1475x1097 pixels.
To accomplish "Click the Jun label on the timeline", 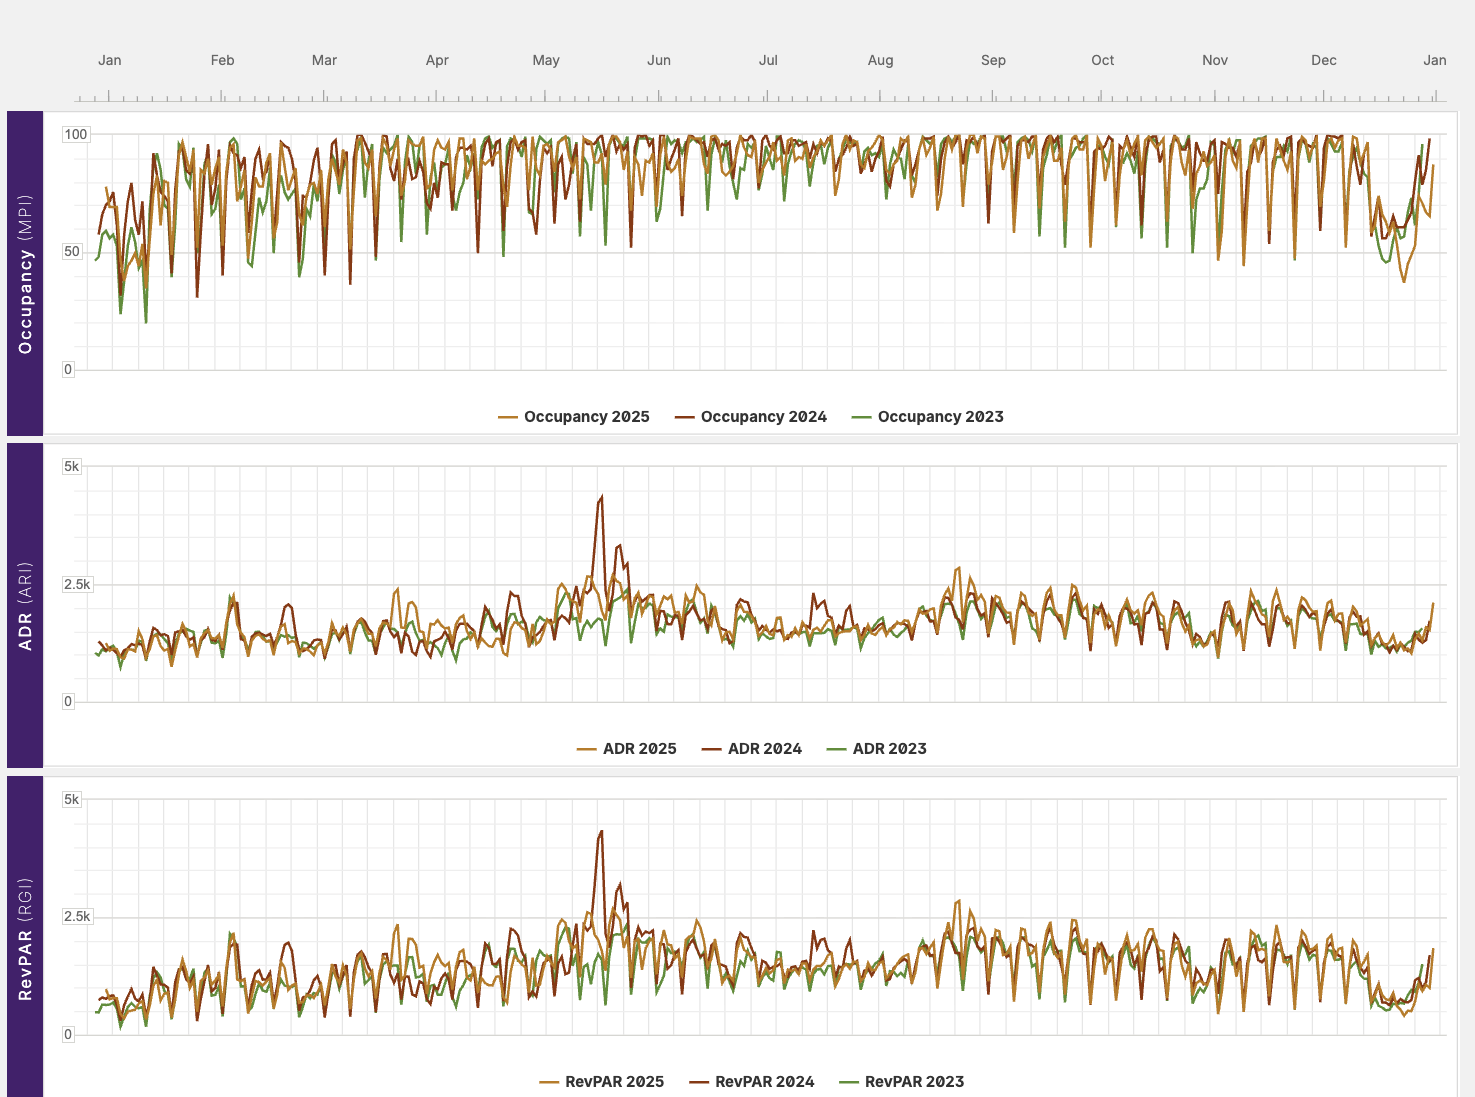I will pos(659,60).
